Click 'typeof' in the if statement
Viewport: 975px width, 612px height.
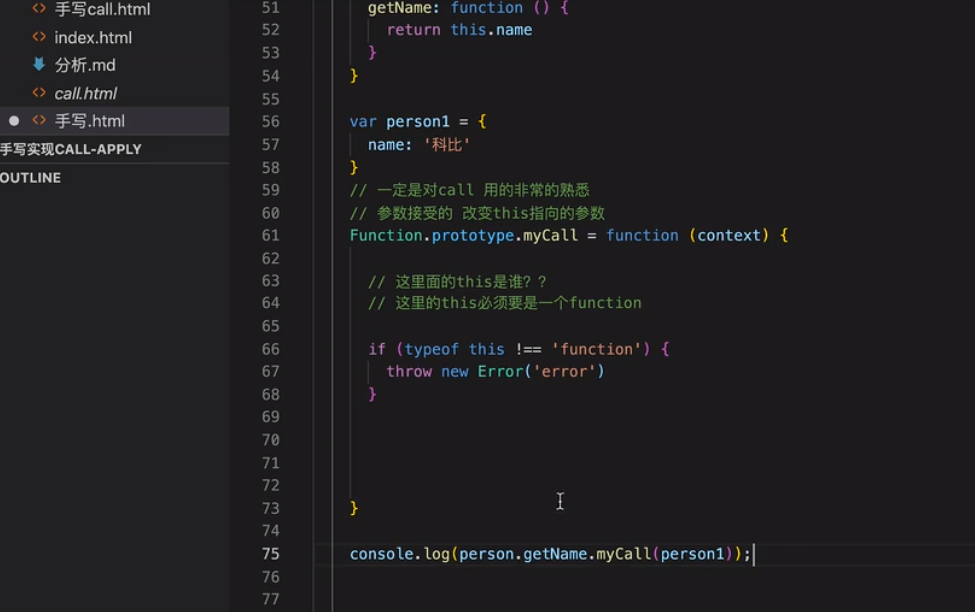pos(432,350)
